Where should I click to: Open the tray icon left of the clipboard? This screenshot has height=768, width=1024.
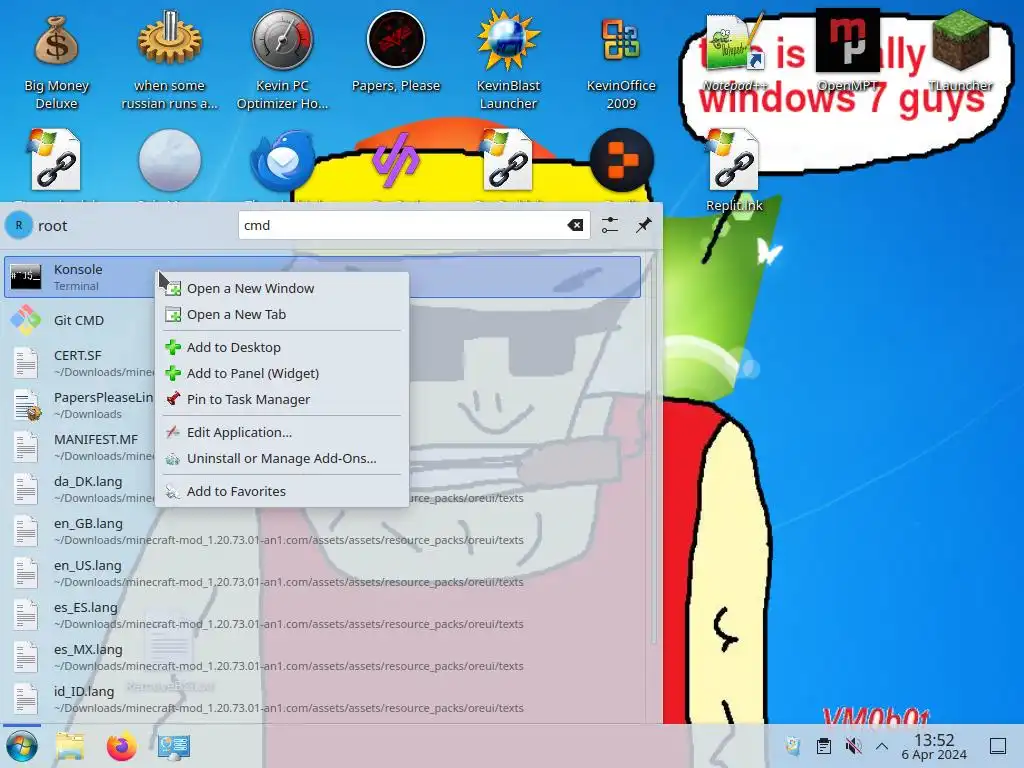coord(793,746)
